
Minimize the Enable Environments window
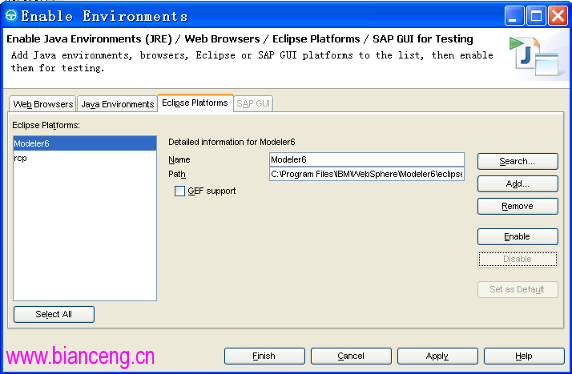pyautogui.click(x=514, y=16)
